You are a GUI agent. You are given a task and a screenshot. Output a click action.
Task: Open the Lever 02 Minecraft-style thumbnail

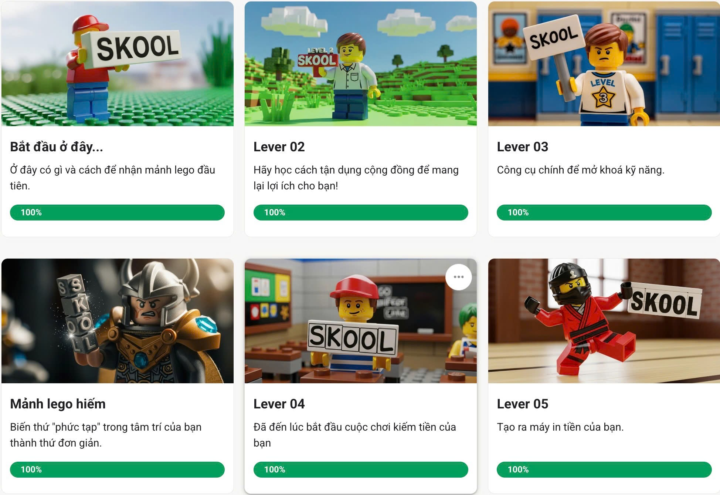pyautogui.click(x=360, y=63)
